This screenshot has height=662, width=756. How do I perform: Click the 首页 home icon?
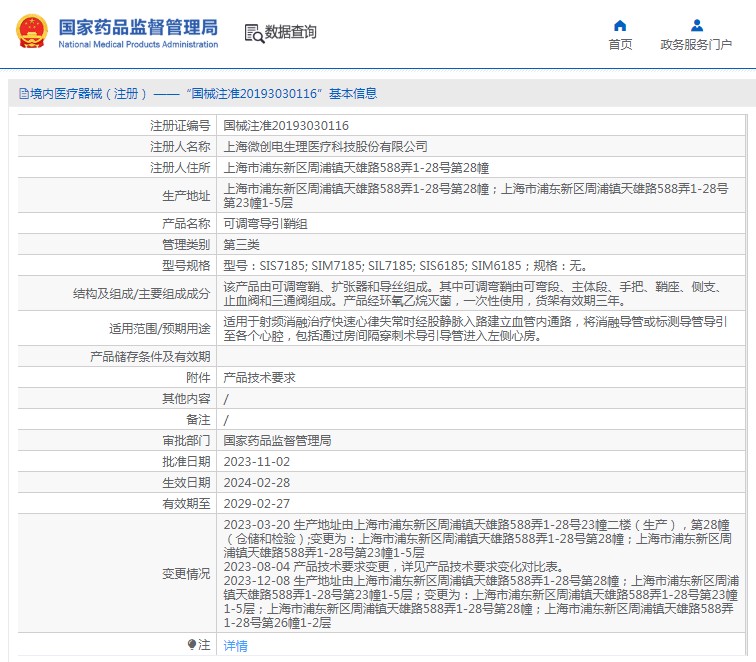(620, 25)
